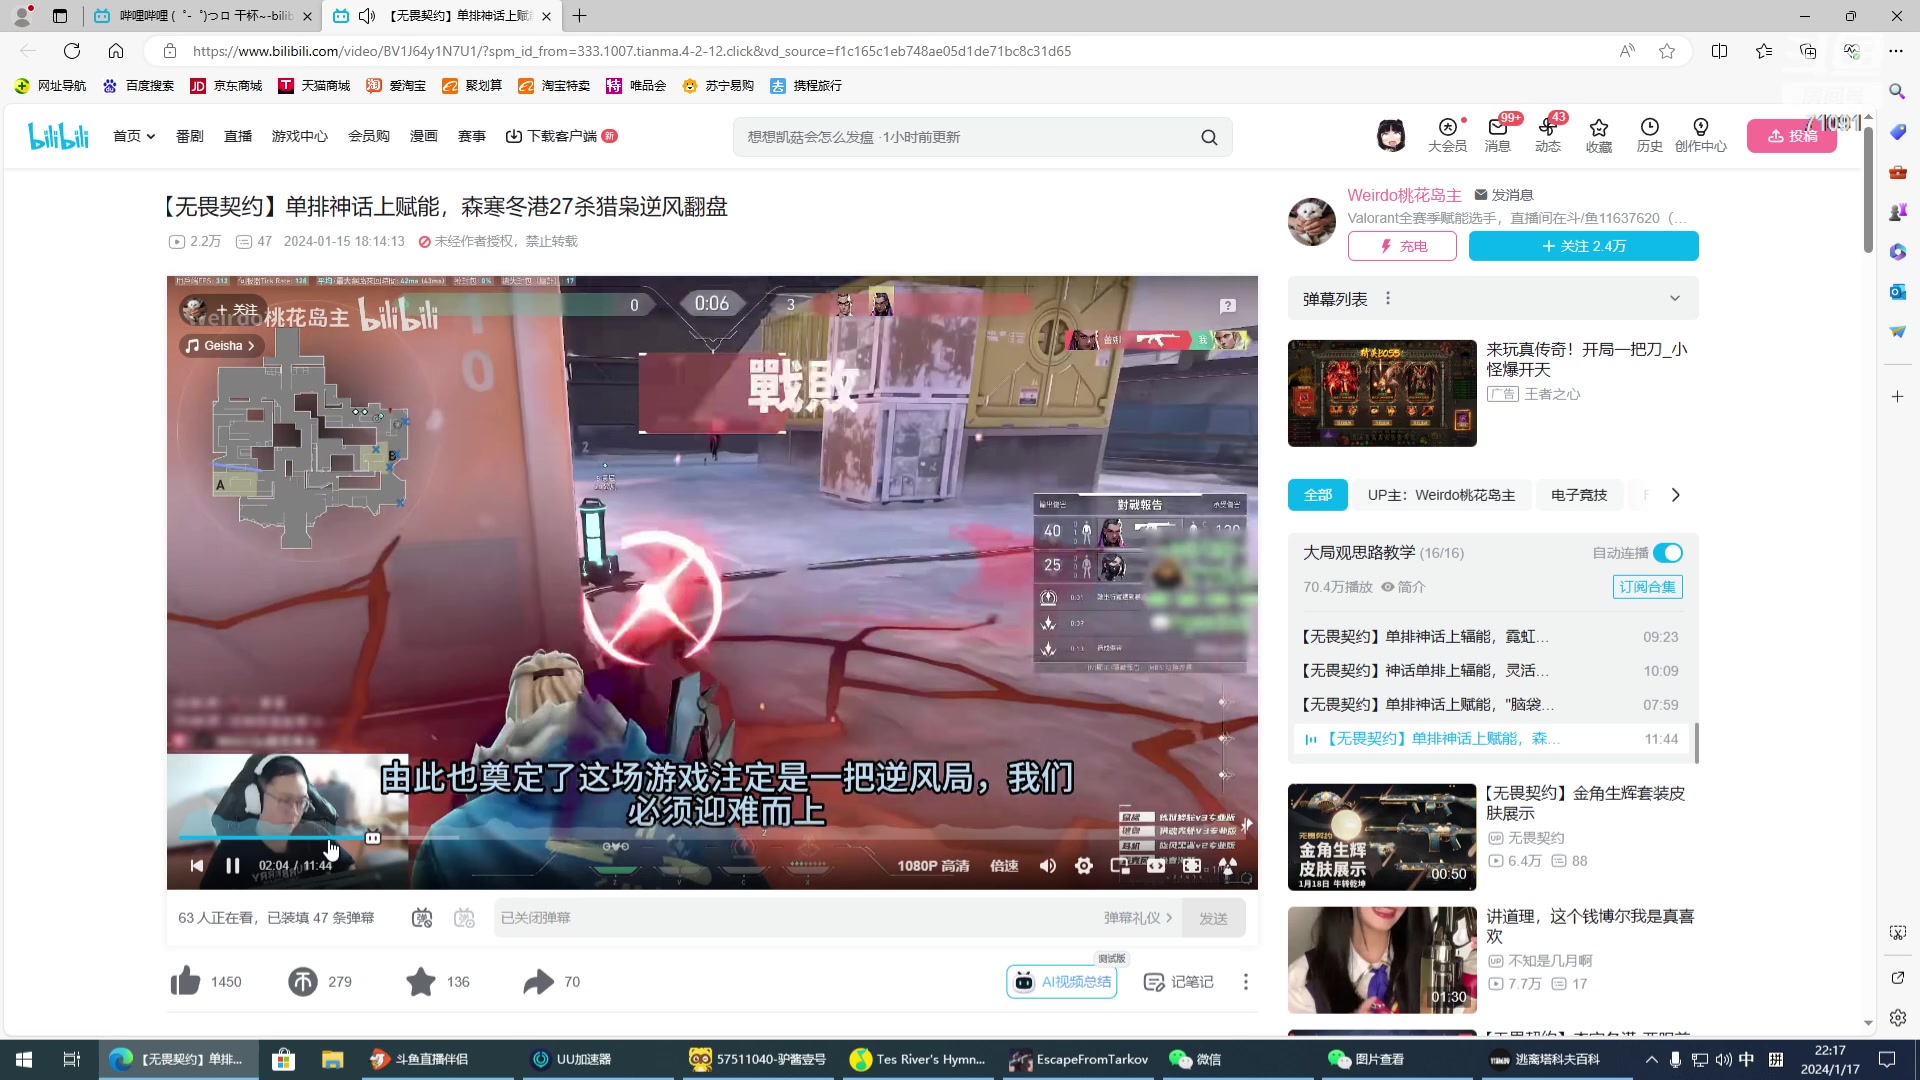Enable picture-in-picture mode in player

pyautogui.click(x=1120, y=866)
